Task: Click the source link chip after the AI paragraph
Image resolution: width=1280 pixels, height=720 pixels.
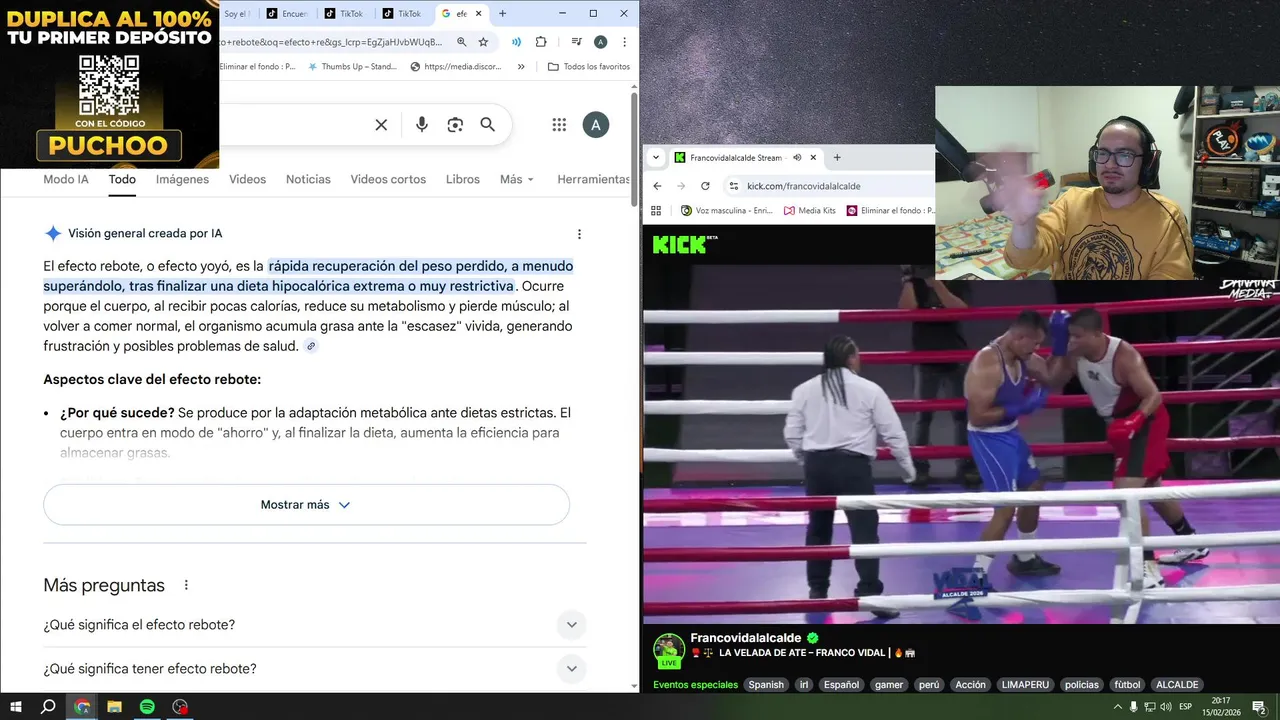Action: [x=311, y=346]
